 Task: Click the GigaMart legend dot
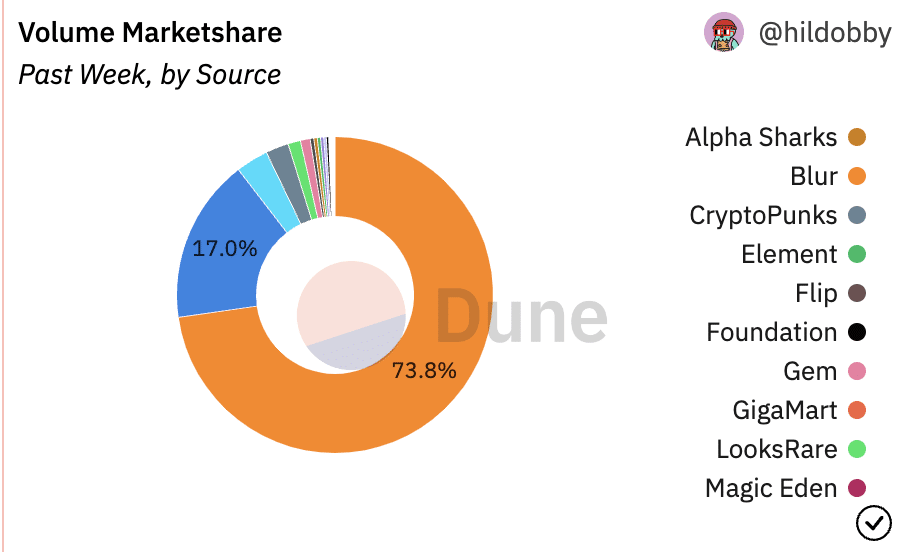point(857,410)
